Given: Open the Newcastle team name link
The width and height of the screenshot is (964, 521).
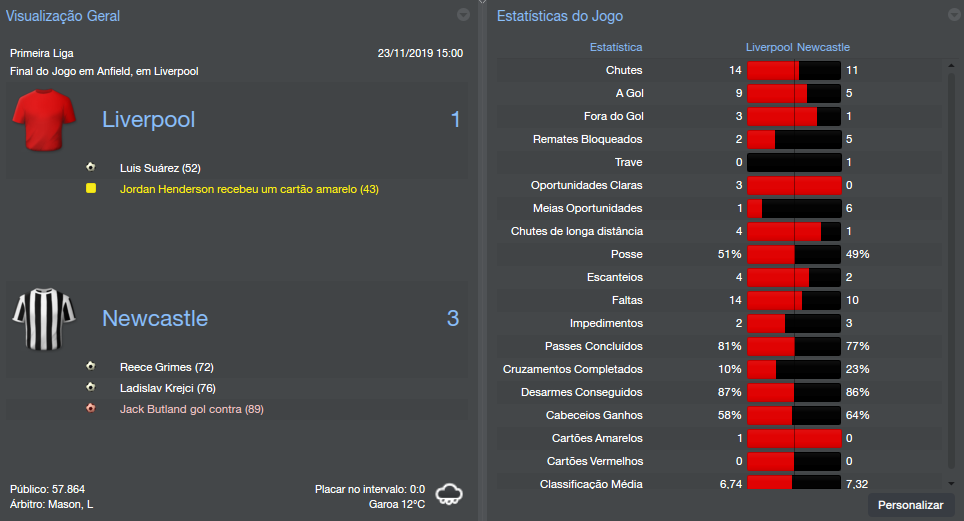Looking at the screenshot, I should click(155, 319).
